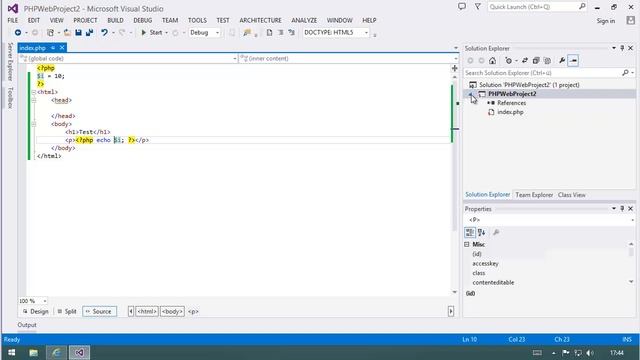Open the ANALYZE menu
This screenshot has width=640, height=360.
pos(304,20)
